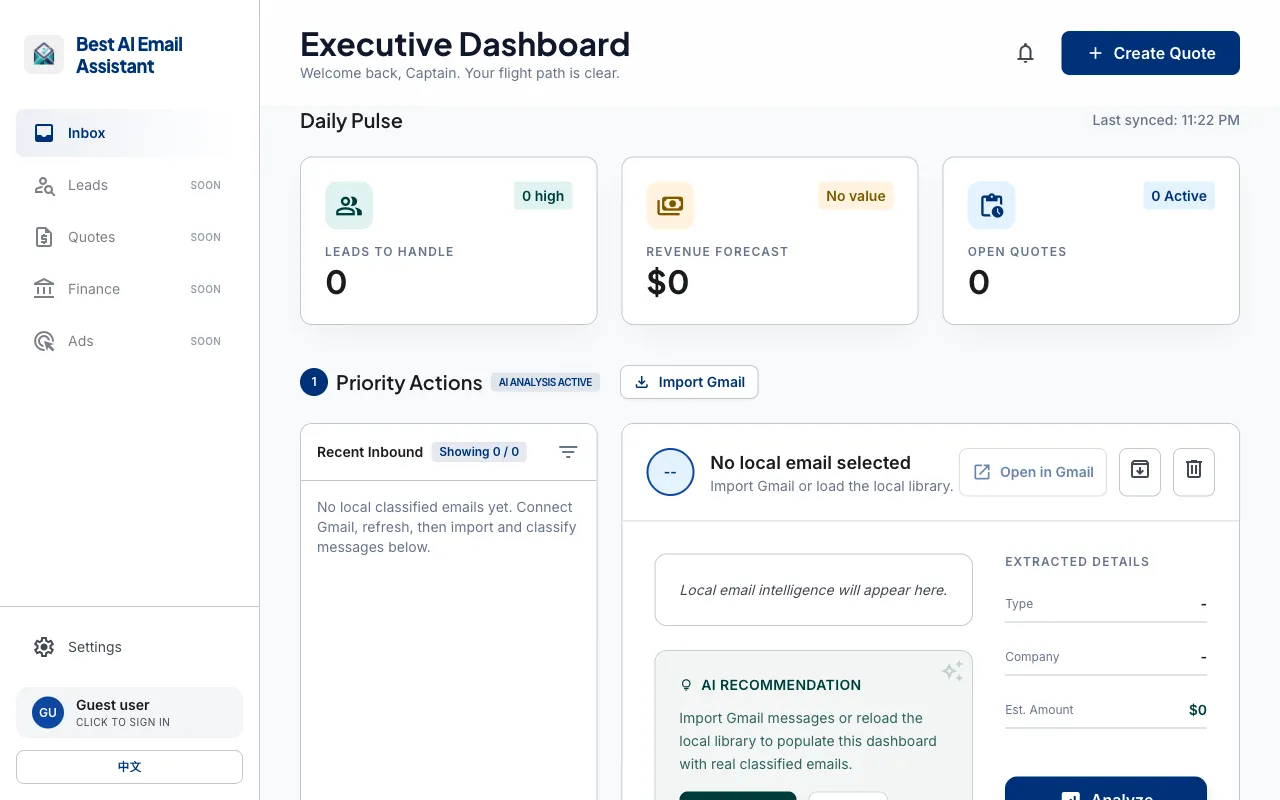Click the Open in Gmail button
The height and width of the screenshot is (800, 1280).
[1033, 472]
